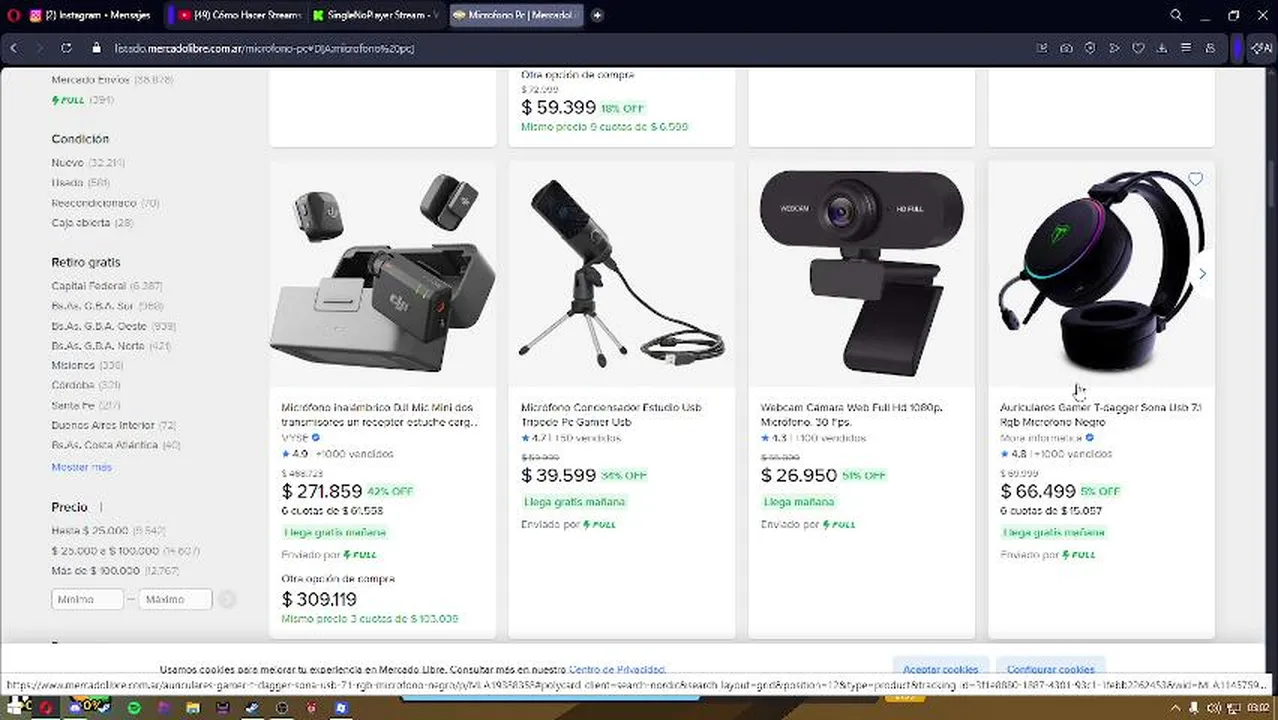Open DJI Mic Mini wireless microphone image
This screenshot has height=720, width=1278.
point(382,273)
